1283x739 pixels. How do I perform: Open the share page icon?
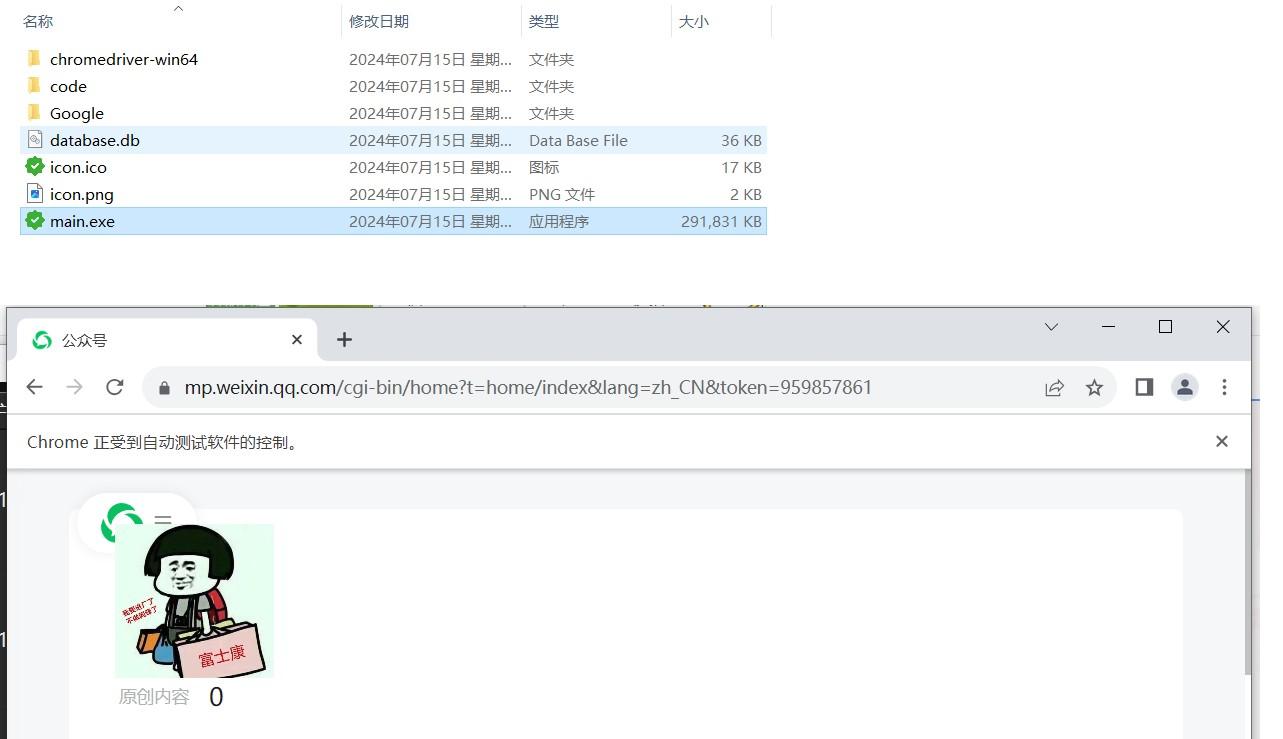pos(1054,388)
